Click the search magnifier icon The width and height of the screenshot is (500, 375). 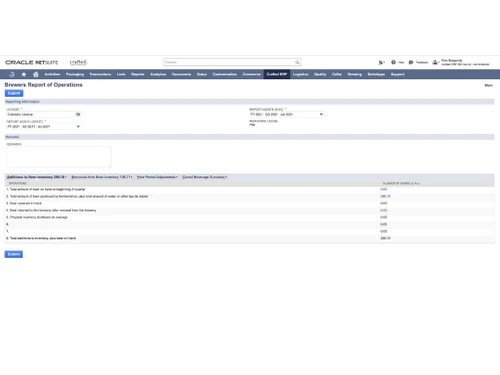(297, 62)
